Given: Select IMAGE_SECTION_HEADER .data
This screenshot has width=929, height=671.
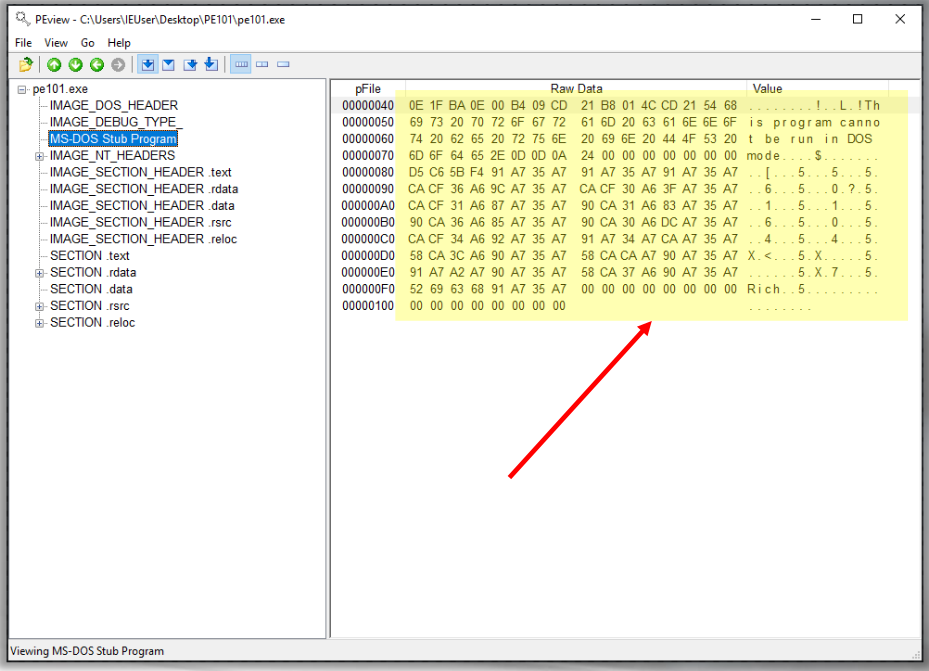Looking at the screenshot, I should 142,206.
